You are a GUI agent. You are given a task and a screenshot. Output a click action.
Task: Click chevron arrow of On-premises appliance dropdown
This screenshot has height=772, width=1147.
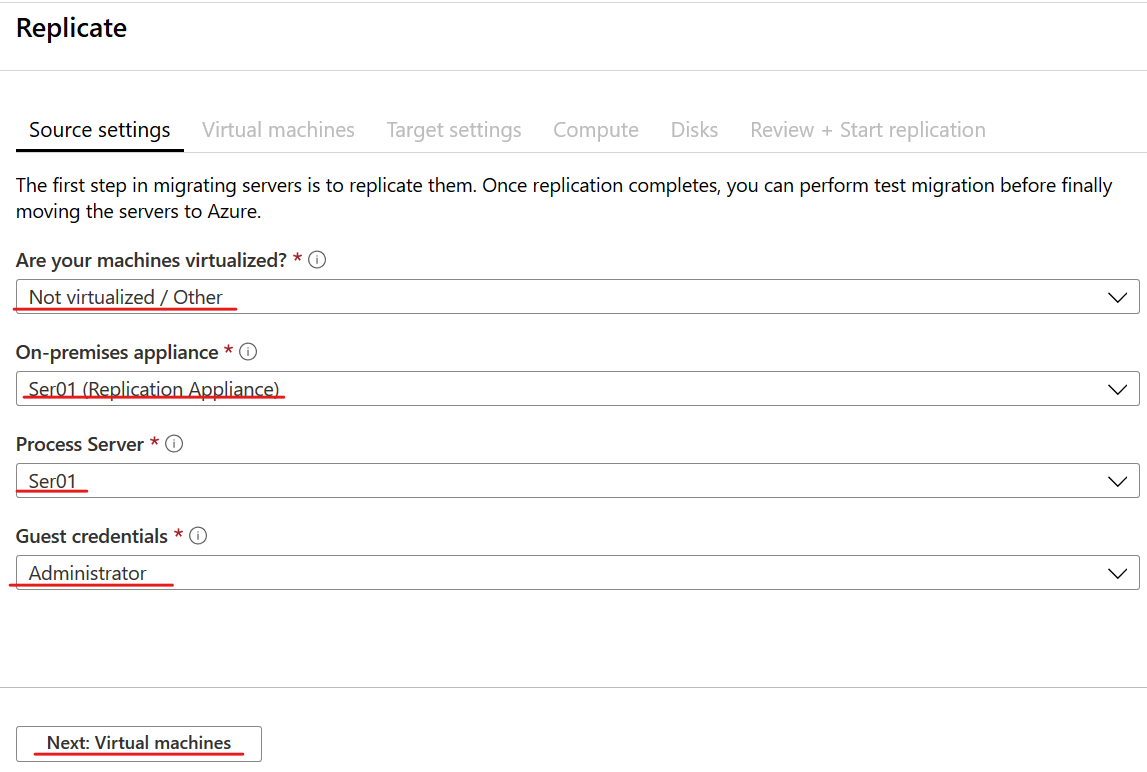coord(1118,389)
